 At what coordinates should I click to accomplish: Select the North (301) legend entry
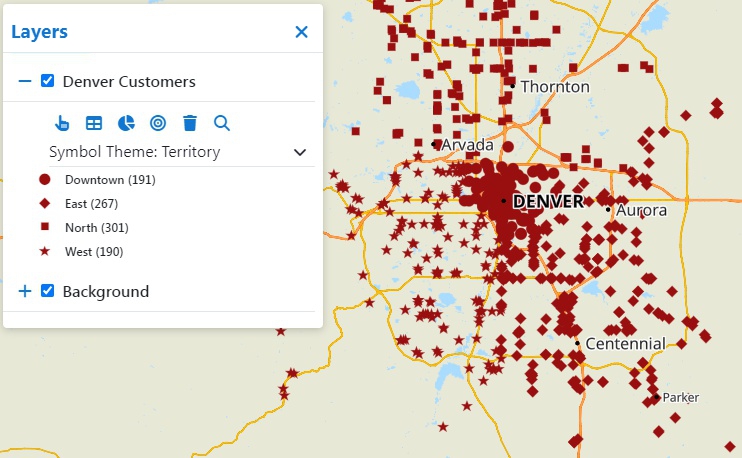pyautogui.click(x=96, y=228)
